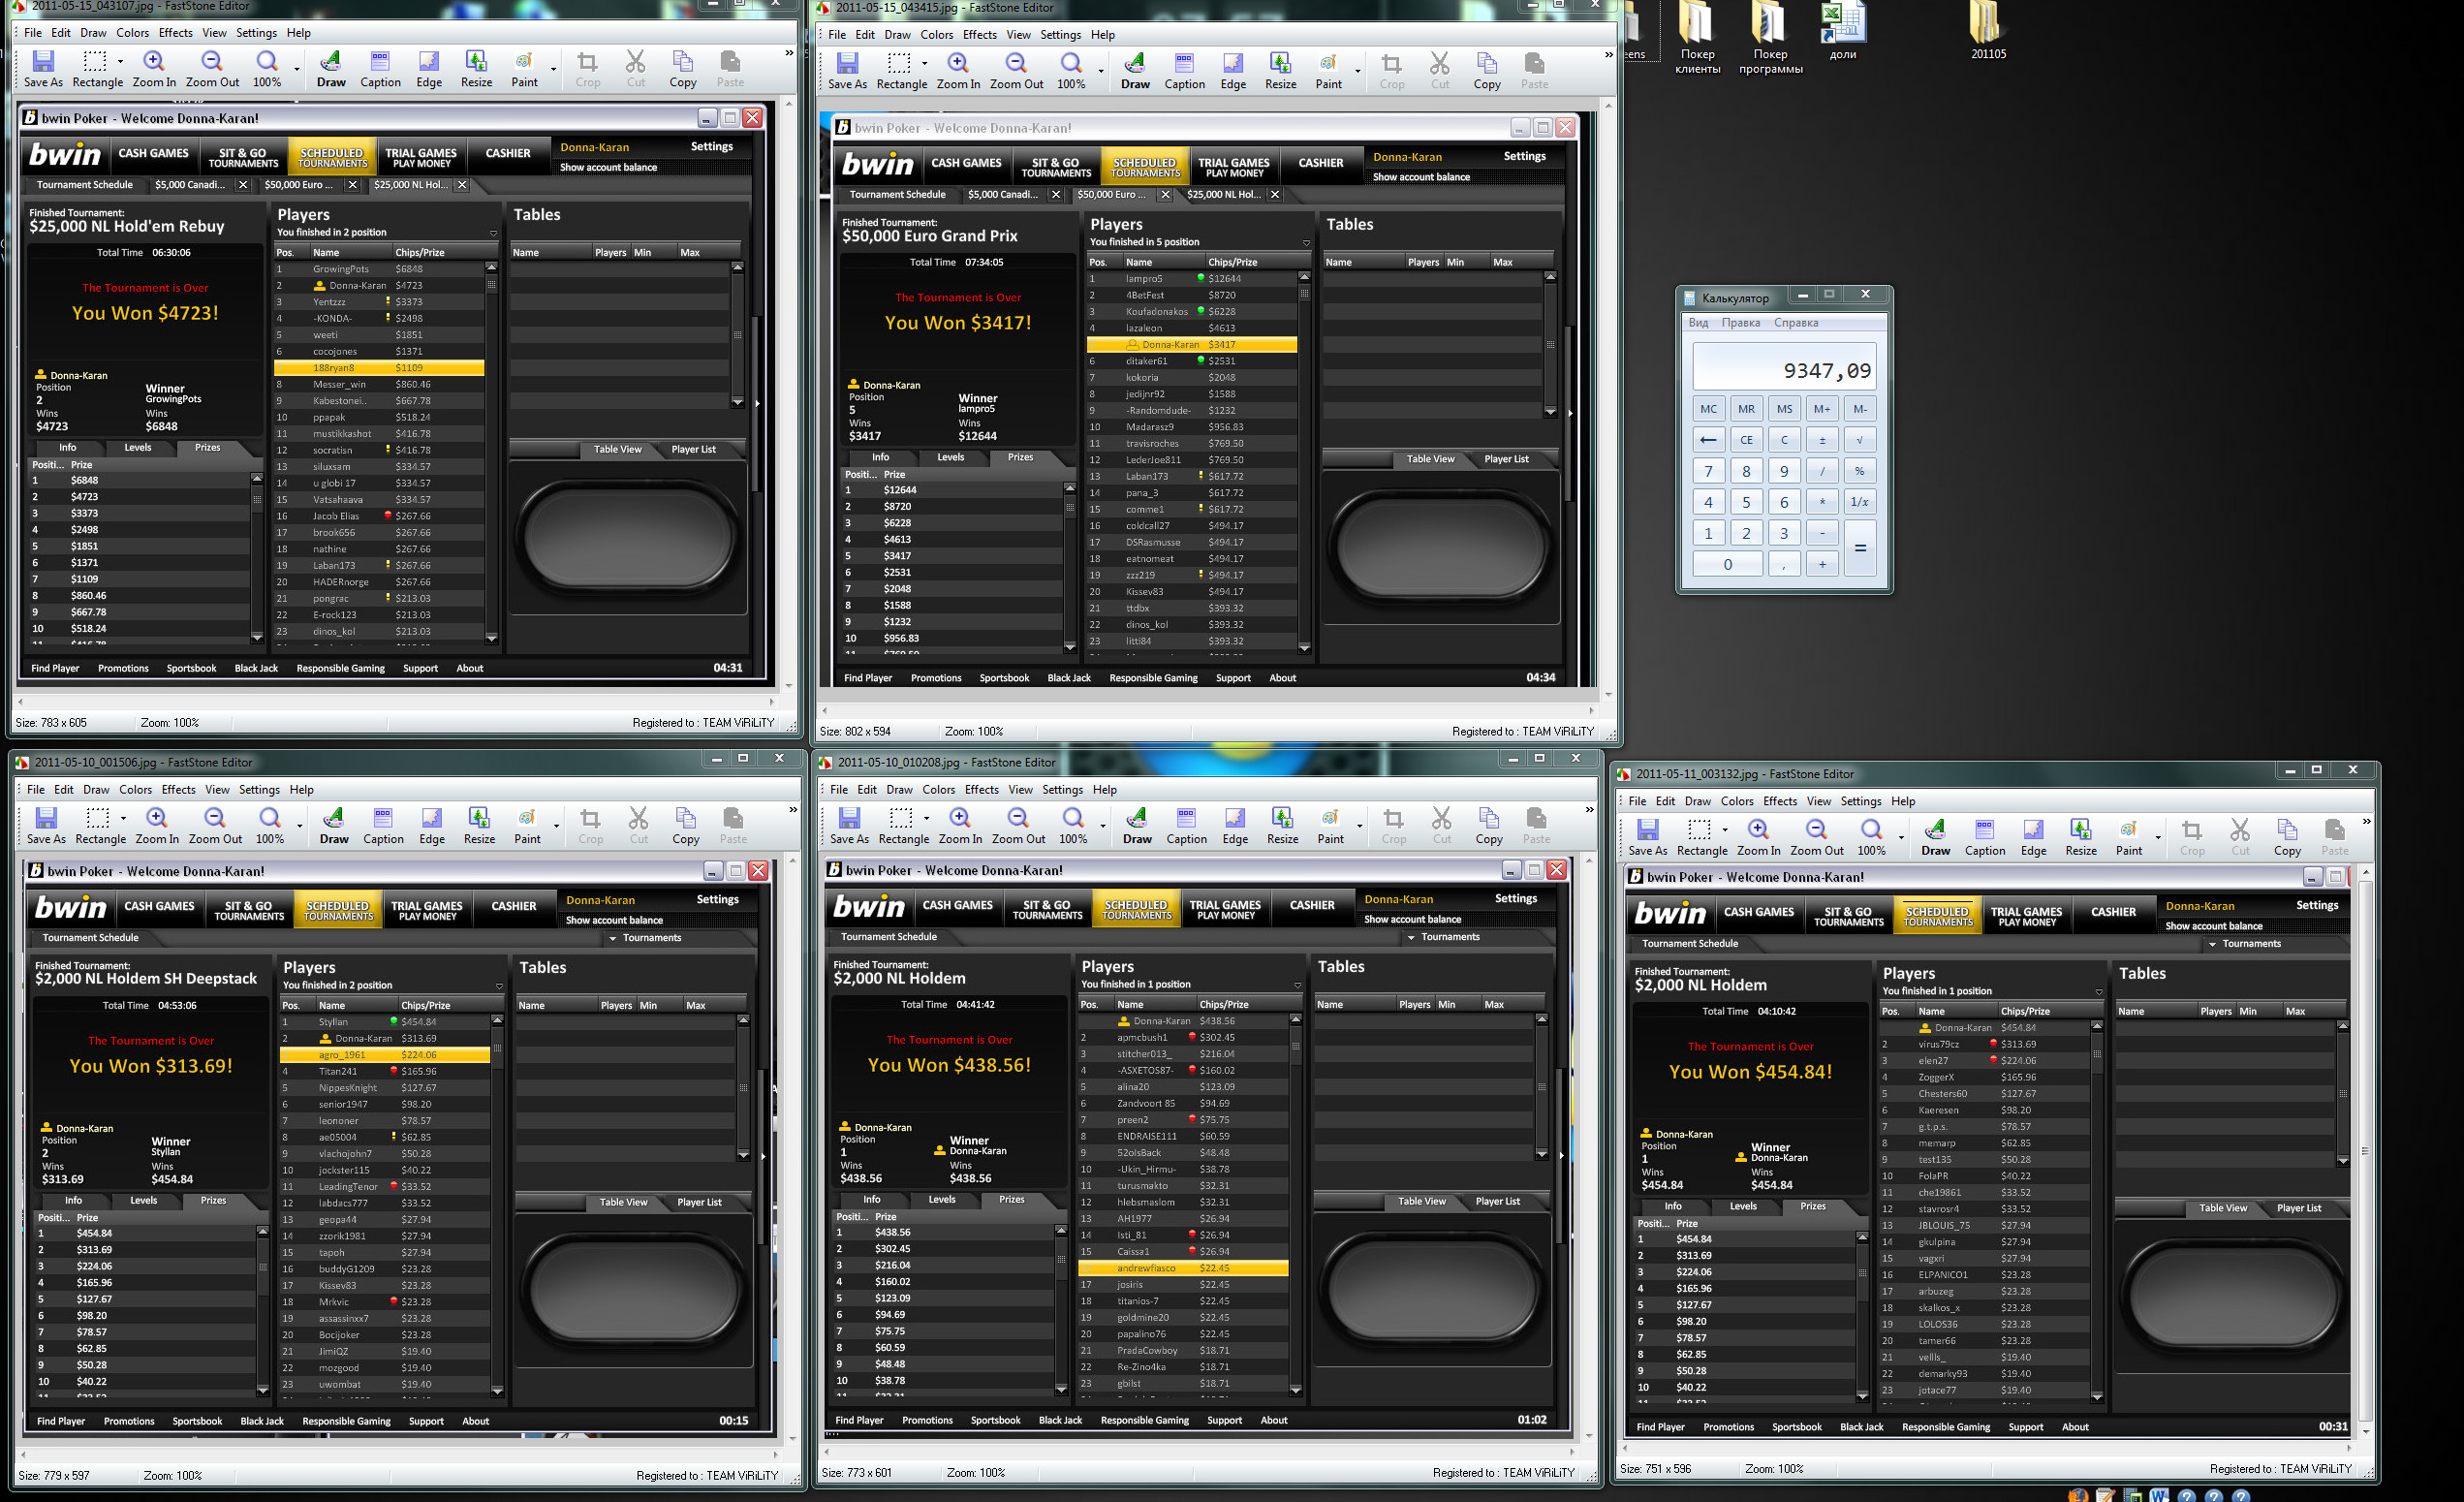
Task: Click Edge icon in 2011-05-15_043415.jpg window
Action: click(x=1233, y=71)
